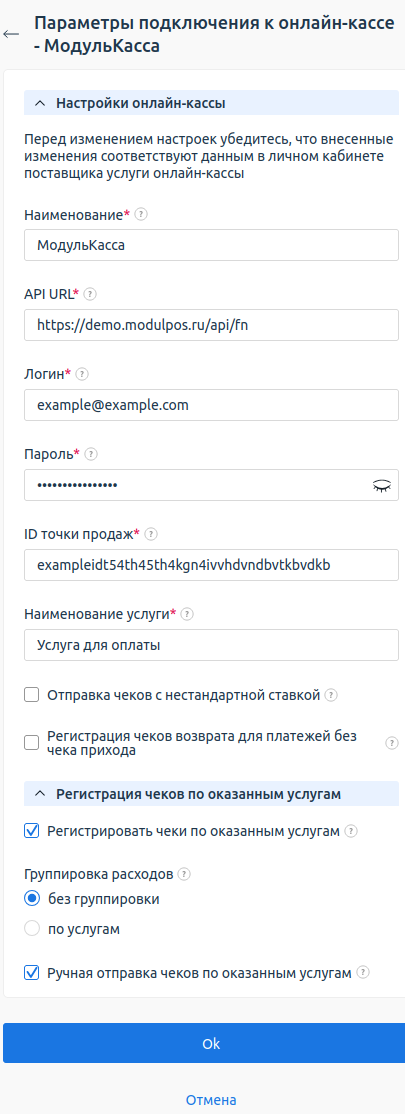
Task: Focus the API URL input field
Action: pyautogui.click(x=211, y=325)
